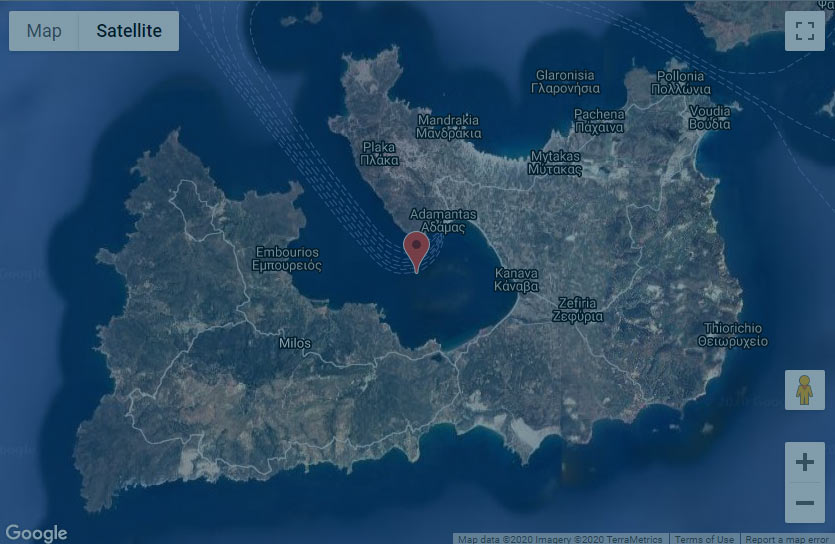This screenshot has width=835, height=544.
Task: Click Report a map error link
Action: click(x=786, y=539)
